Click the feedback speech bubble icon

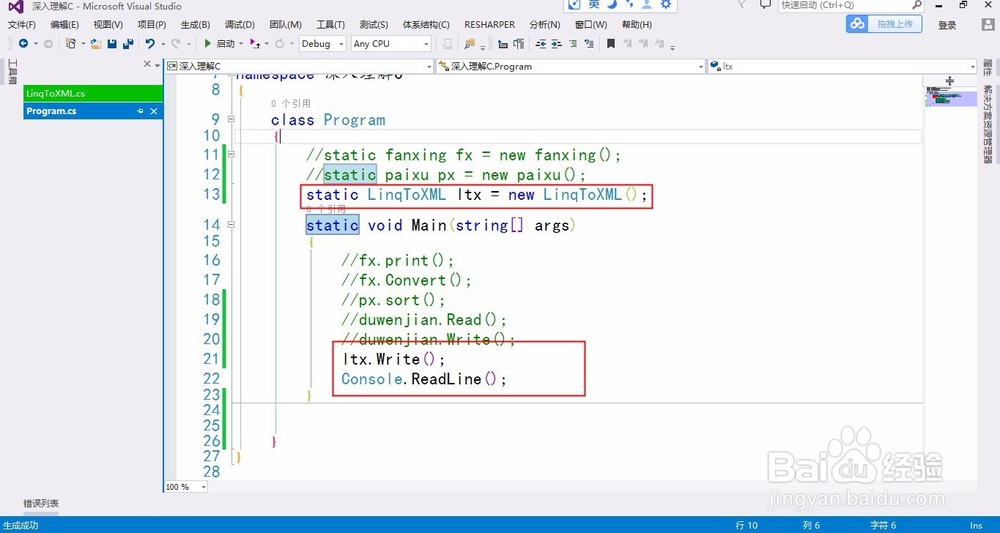pos(765,5)
